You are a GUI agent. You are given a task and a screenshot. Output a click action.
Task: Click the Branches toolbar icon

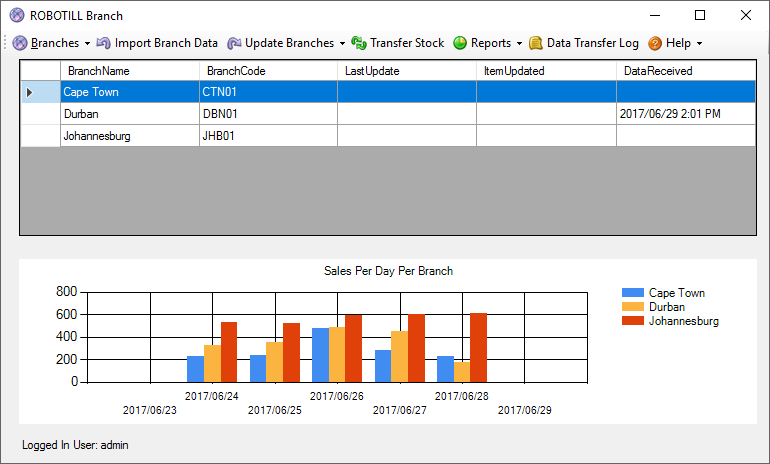[20, 43]
